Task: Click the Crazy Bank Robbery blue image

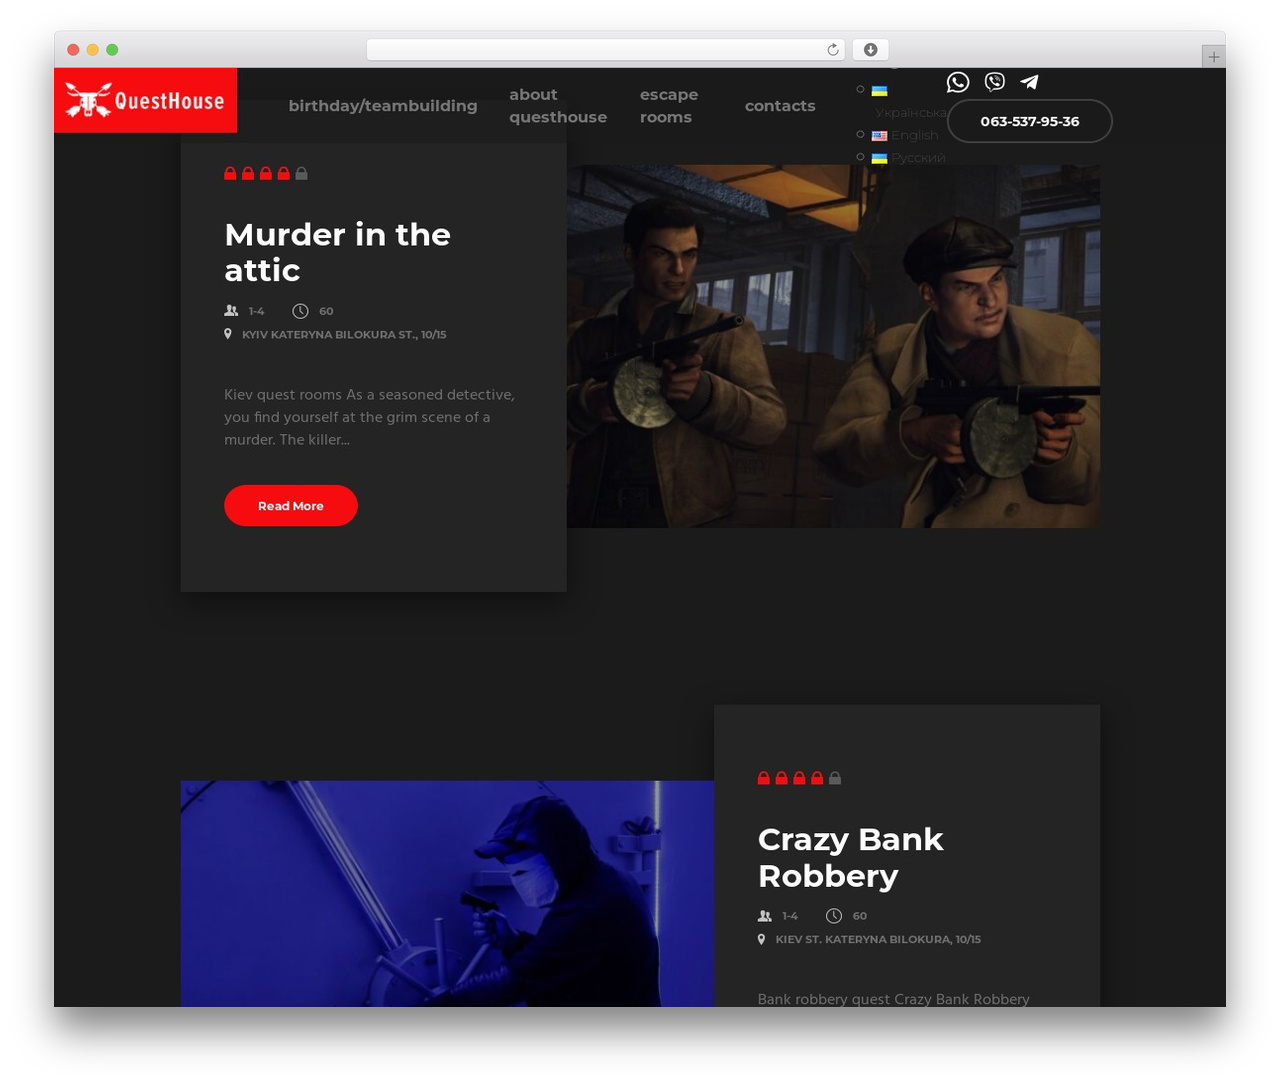Action: 447,893
